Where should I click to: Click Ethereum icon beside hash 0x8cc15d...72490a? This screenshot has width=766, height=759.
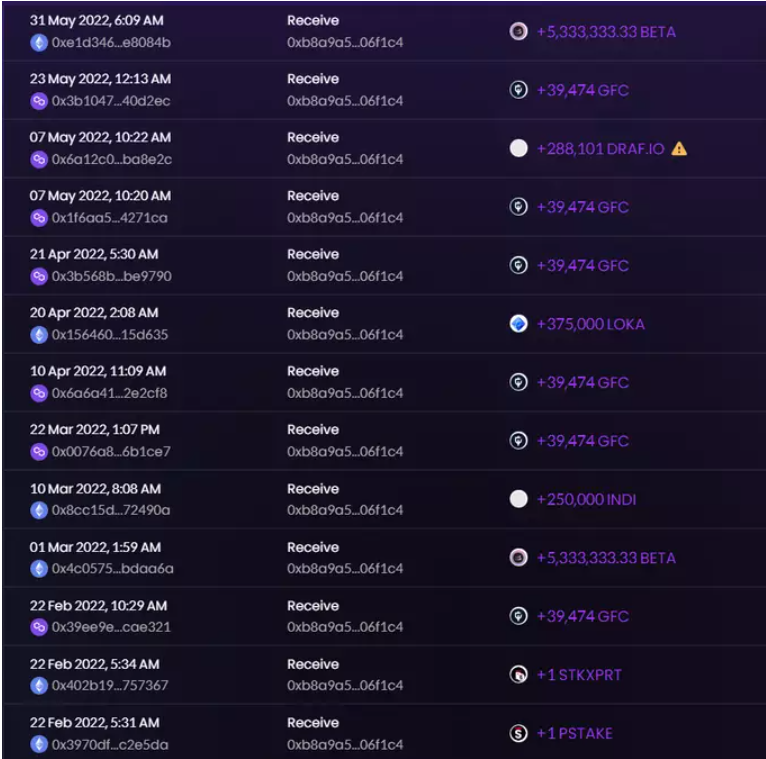tap(39, 510)
